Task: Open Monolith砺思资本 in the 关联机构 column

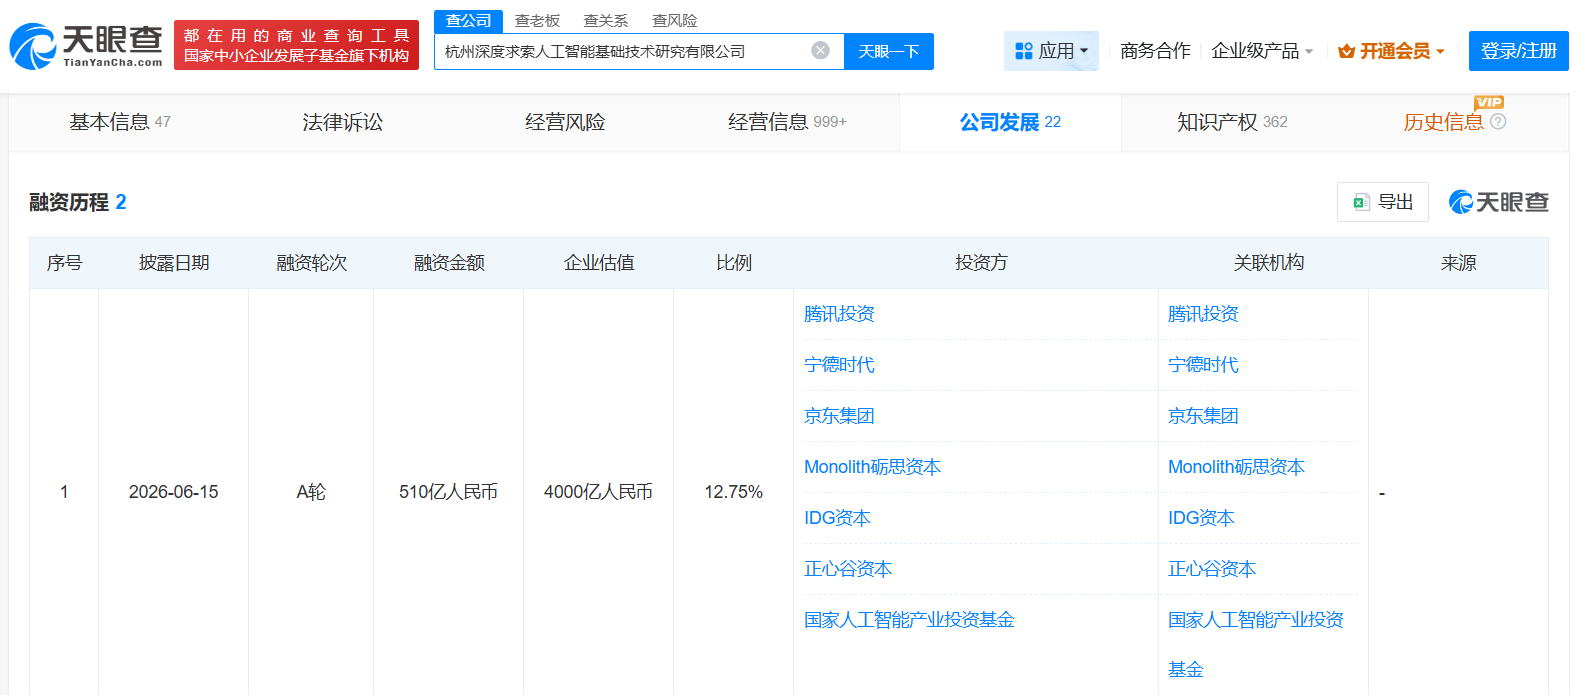Action: 1236,467
